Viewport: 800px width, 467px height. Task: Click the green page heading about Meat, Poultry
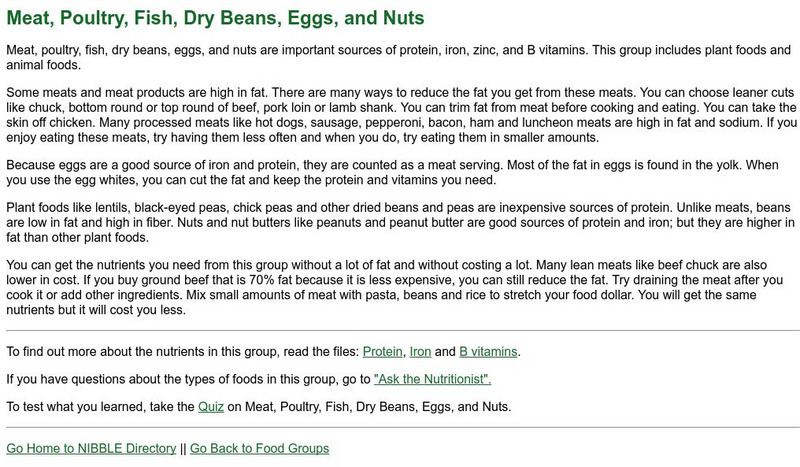tap(215, 18)
